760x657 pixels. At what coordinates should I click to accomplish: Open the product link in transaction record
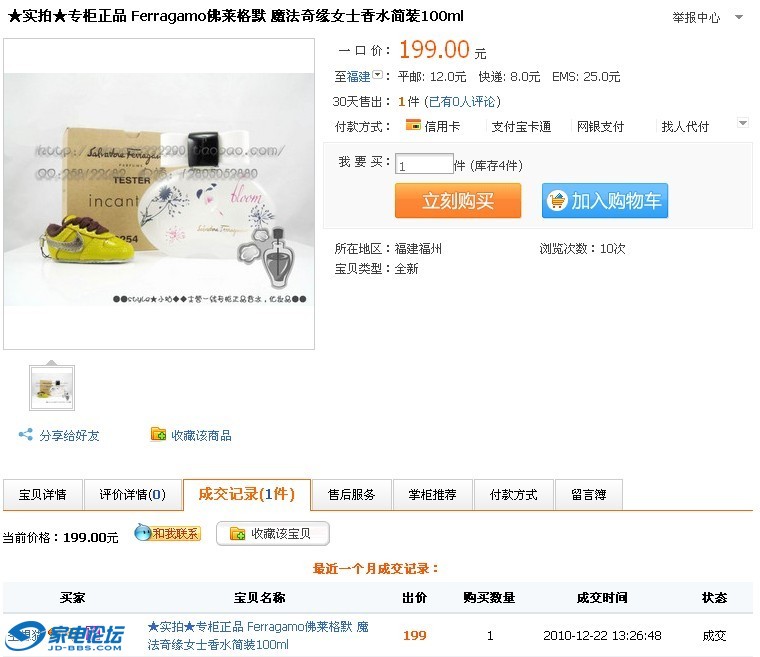click(258, 635)
